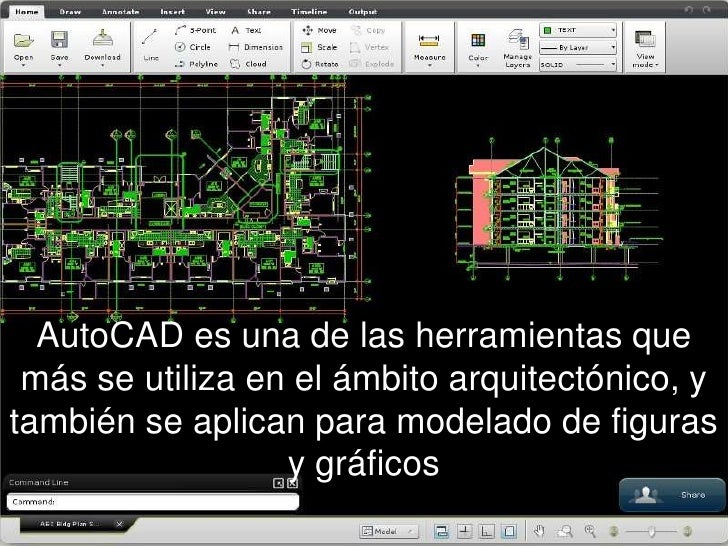Pop out the Command Line panel
Image resolution: width=728 pixels, height=546 pixels.
coord(278,483)
